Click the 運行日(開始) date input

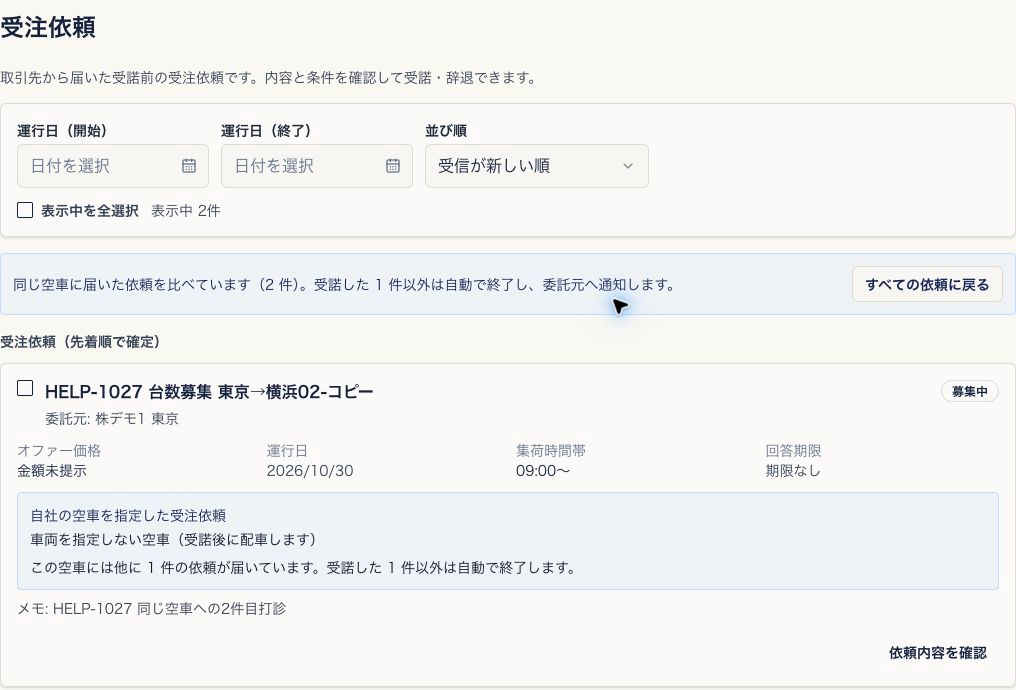113,166
